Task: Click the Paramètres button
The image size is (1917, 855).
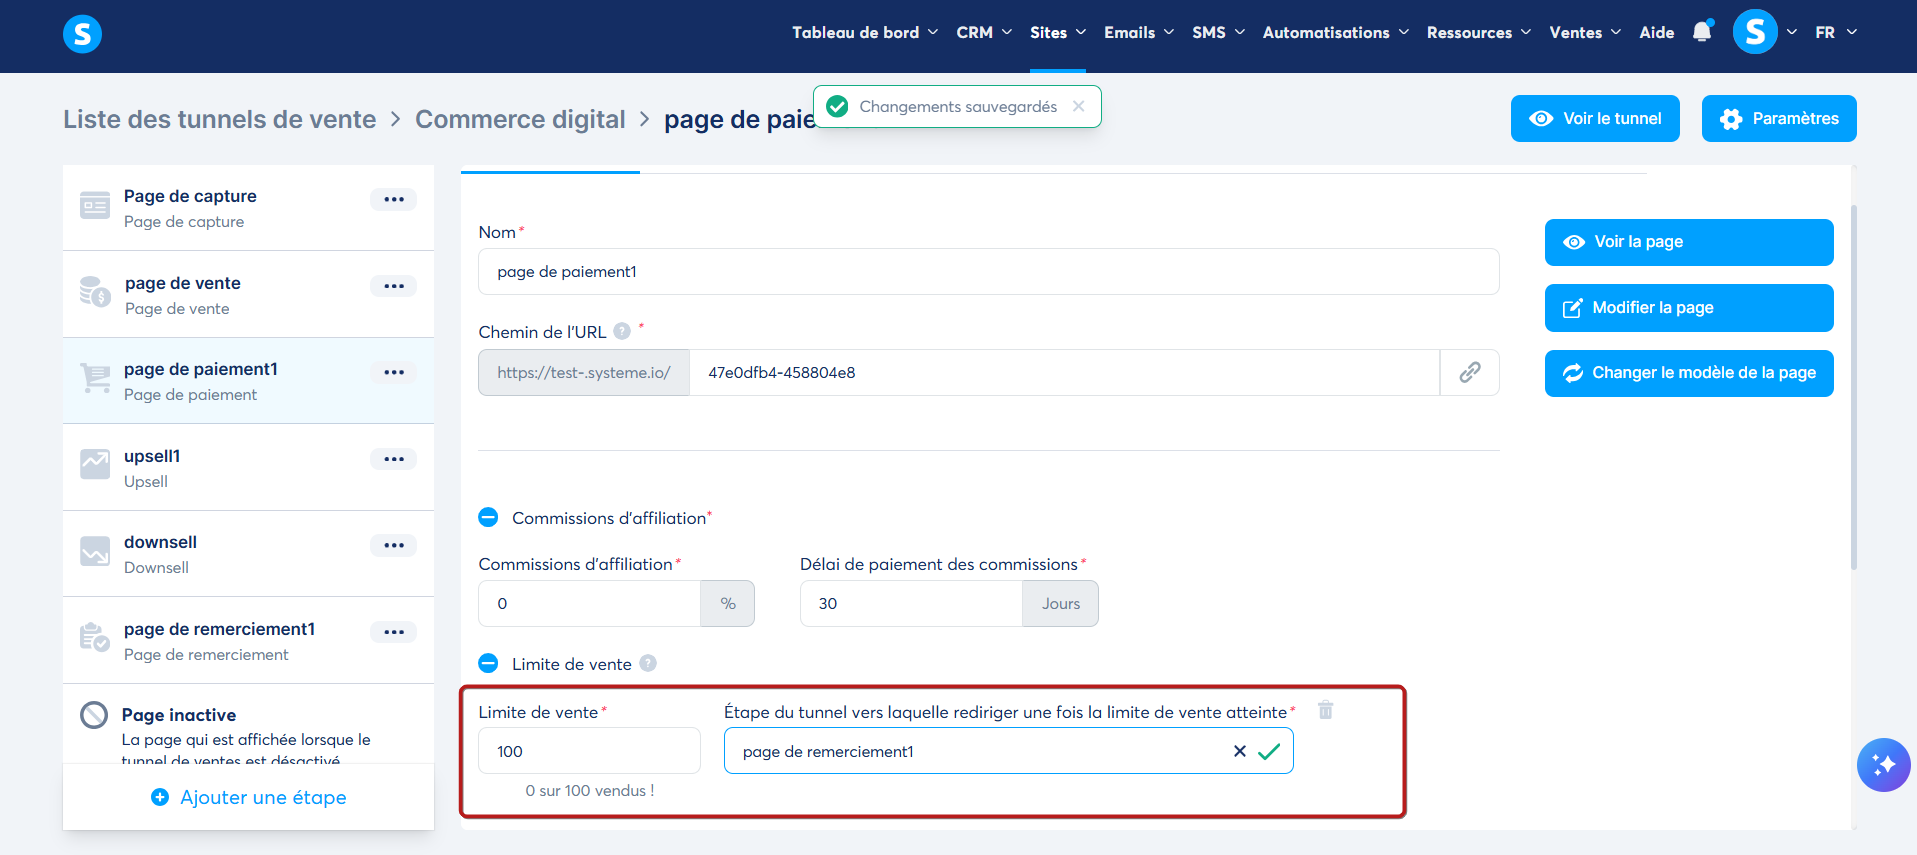Action: (x=1779, y=118)
